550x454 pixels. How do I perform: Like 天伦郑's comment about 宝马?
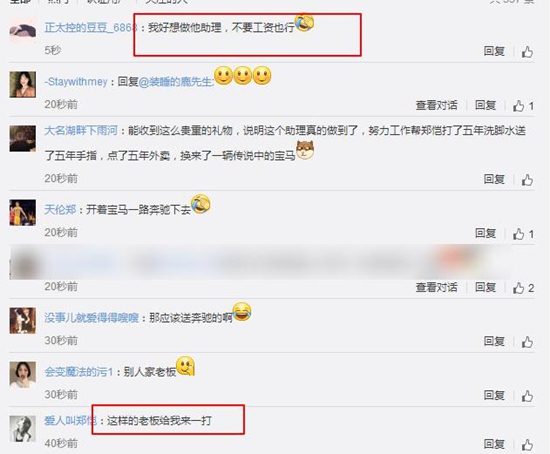519,234
